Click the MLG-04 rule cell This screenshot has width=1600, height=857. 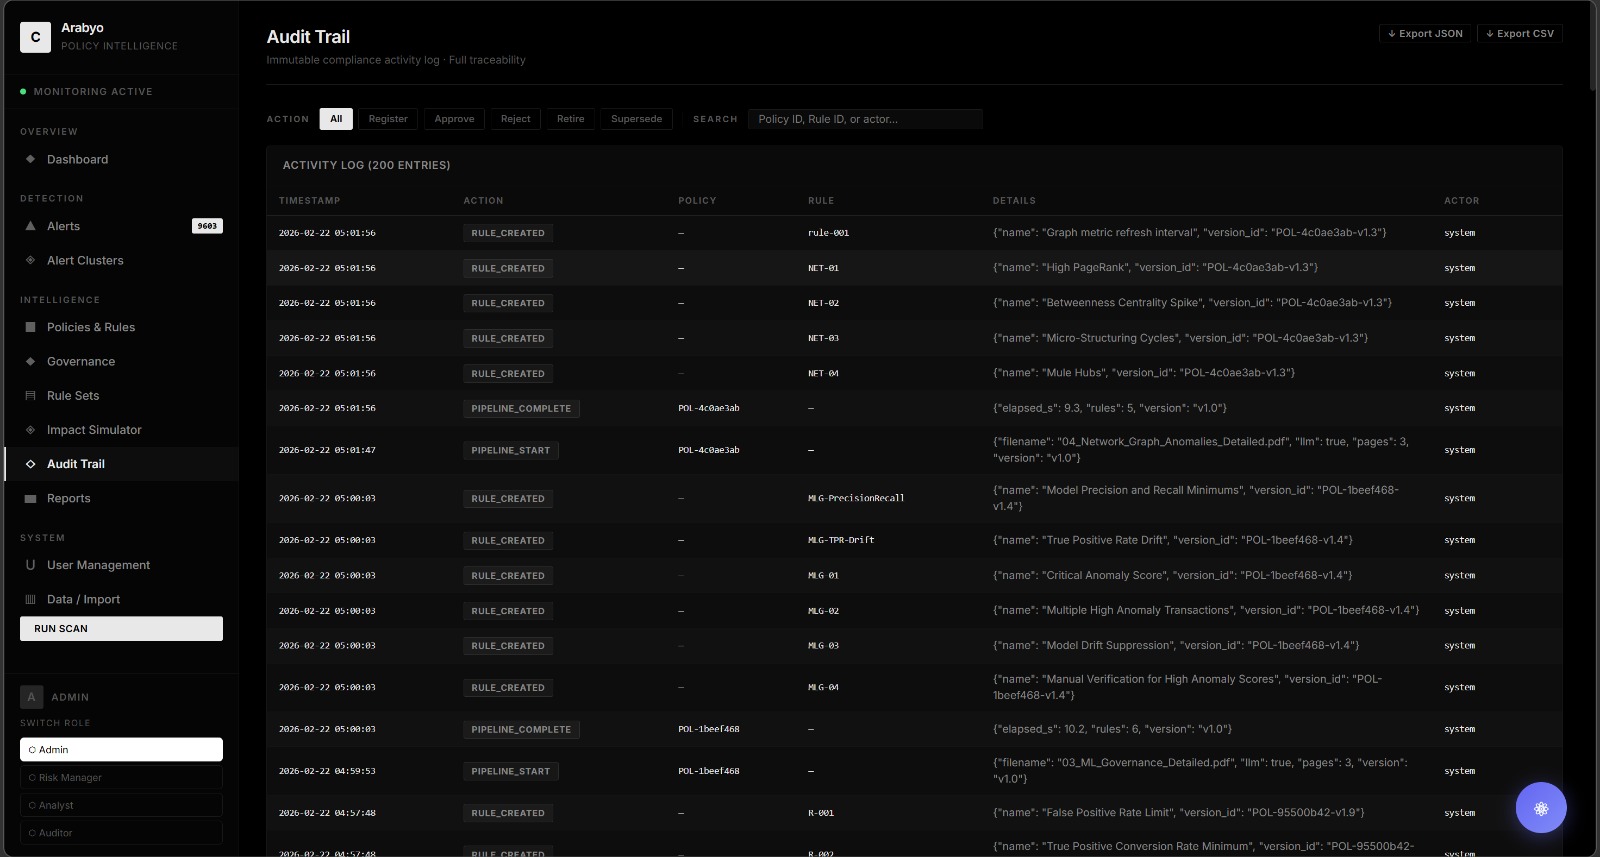(x=823, y=688)
